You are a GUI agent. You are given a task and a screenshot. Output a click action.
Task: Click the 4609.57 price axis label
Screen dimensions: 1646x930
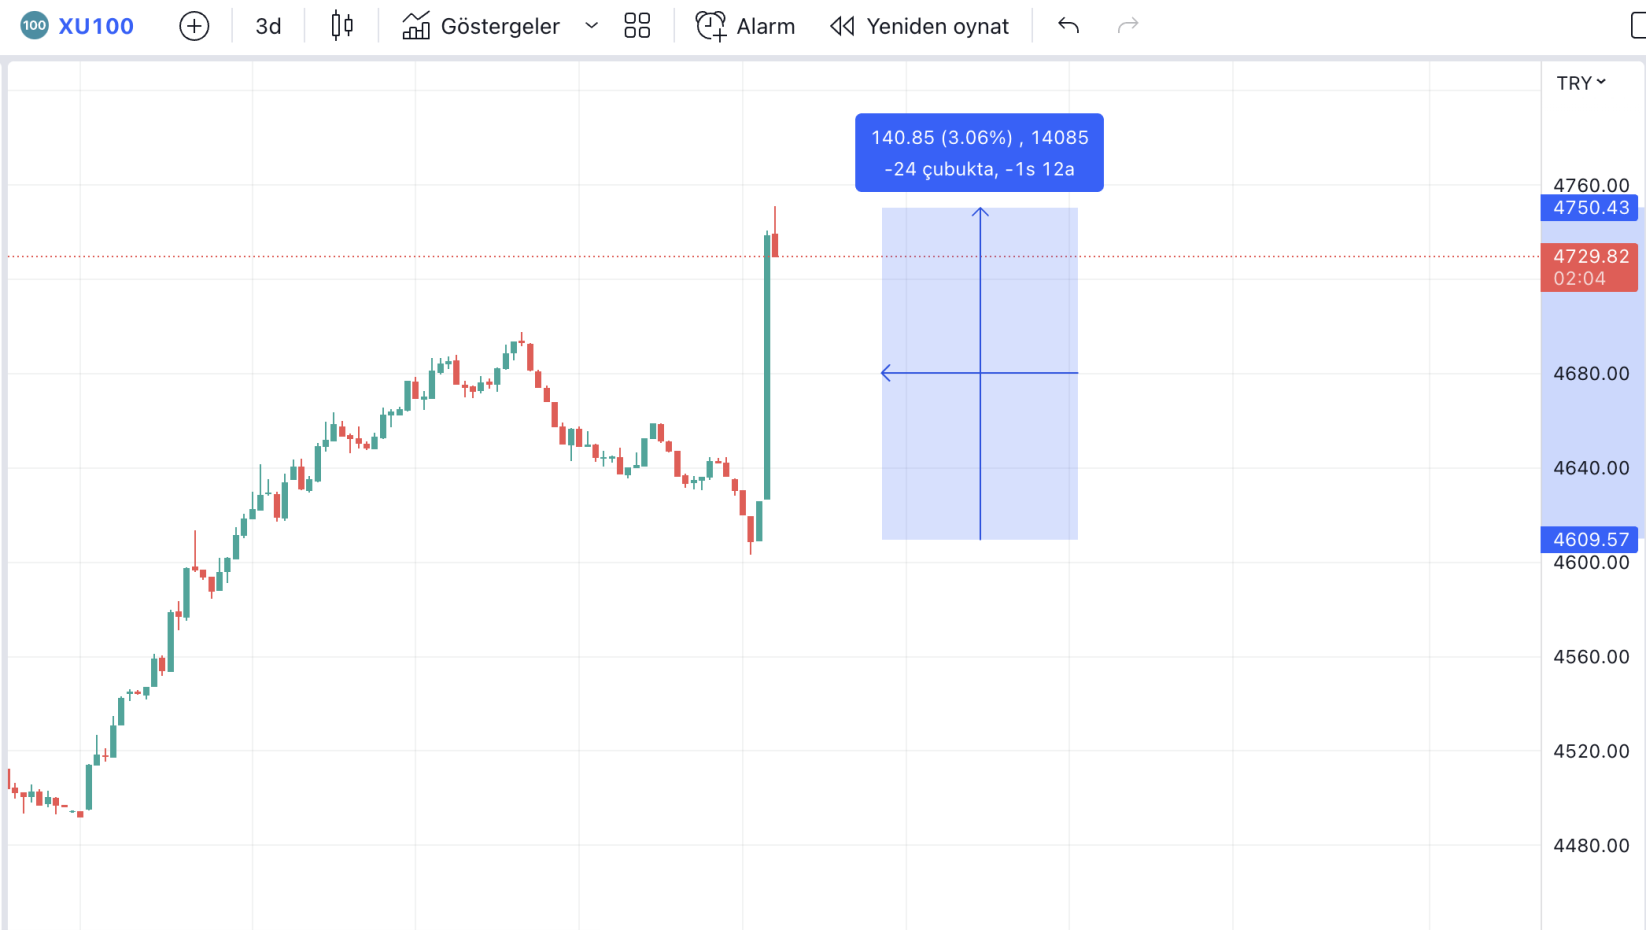[x=1590, y=540]
